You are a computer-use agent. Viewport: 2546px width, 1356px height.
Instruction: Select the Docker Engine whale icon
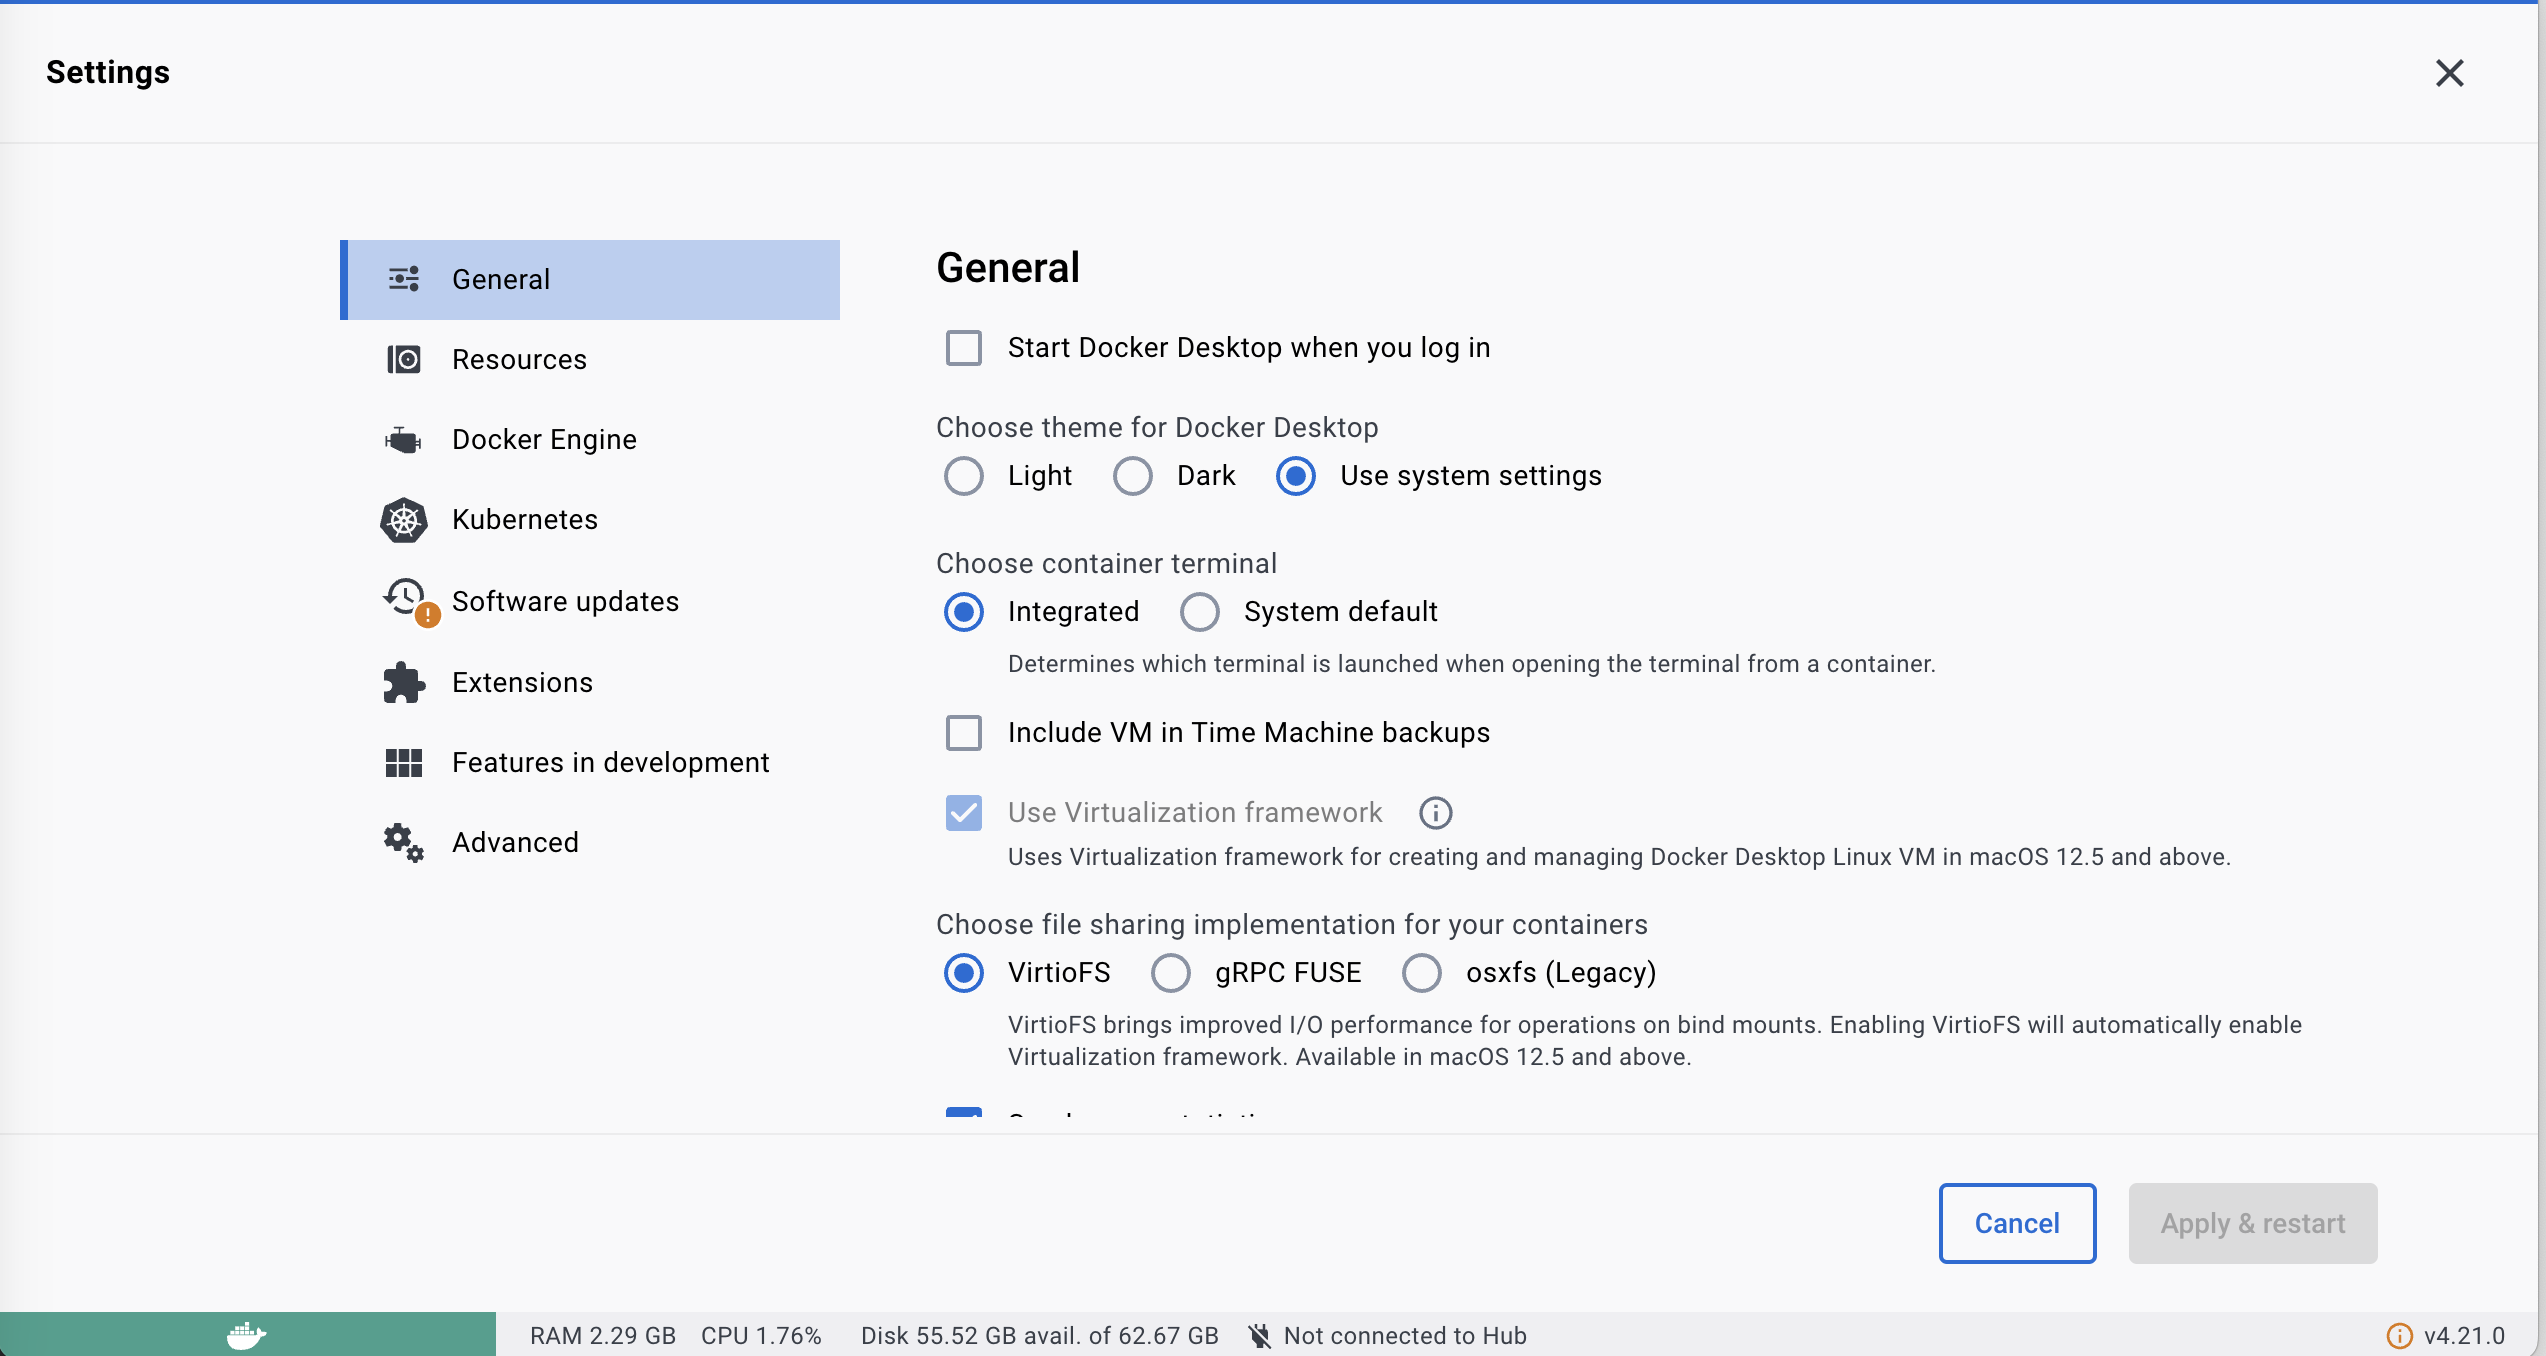[403, 439]
